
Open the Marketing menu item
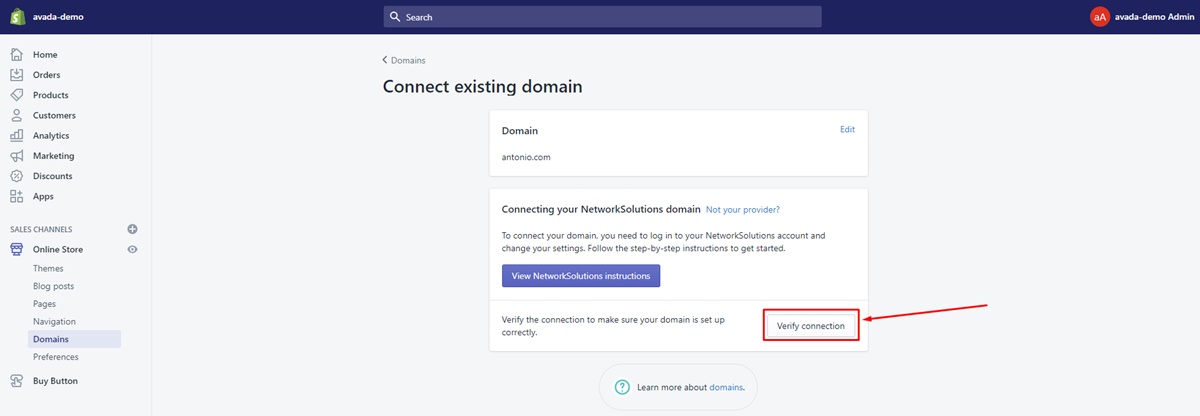point(53,156)
